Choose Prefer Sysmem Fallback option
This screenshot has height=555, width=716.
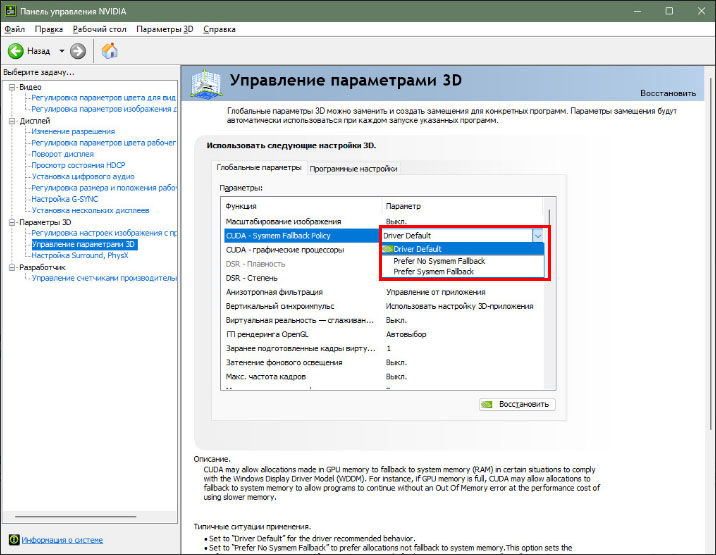tap(463, 272)
